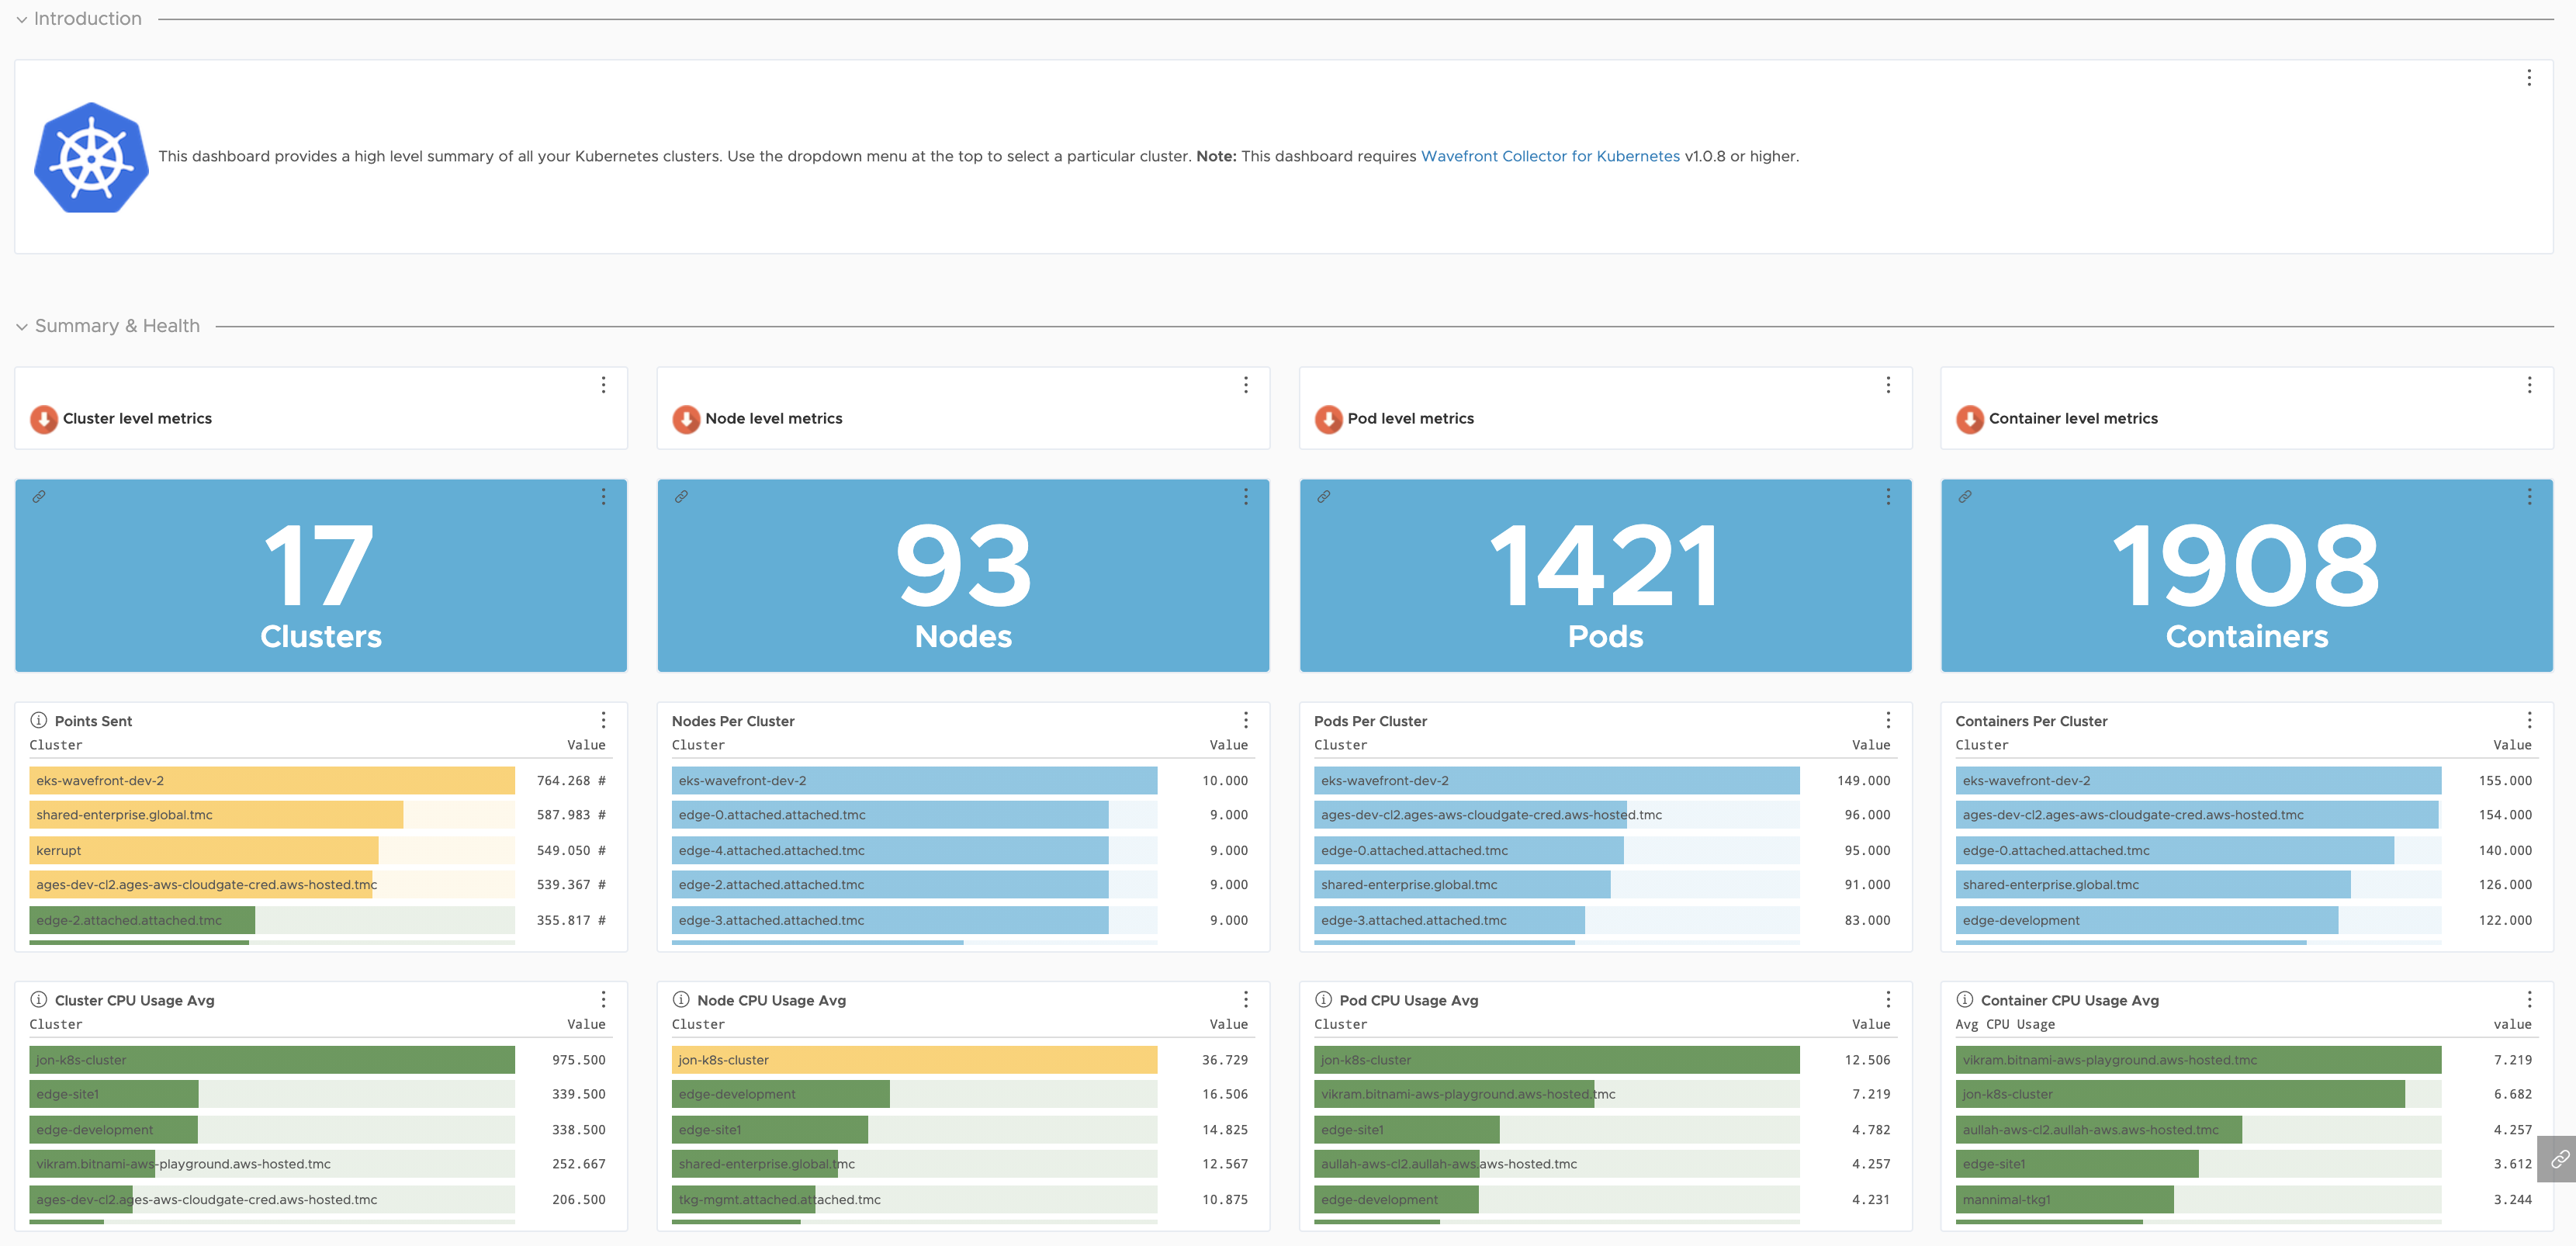Click Value column header in Points Sent
Image resolution: width=2576 pixels, height=1246 pixels.
click(586, 745)
